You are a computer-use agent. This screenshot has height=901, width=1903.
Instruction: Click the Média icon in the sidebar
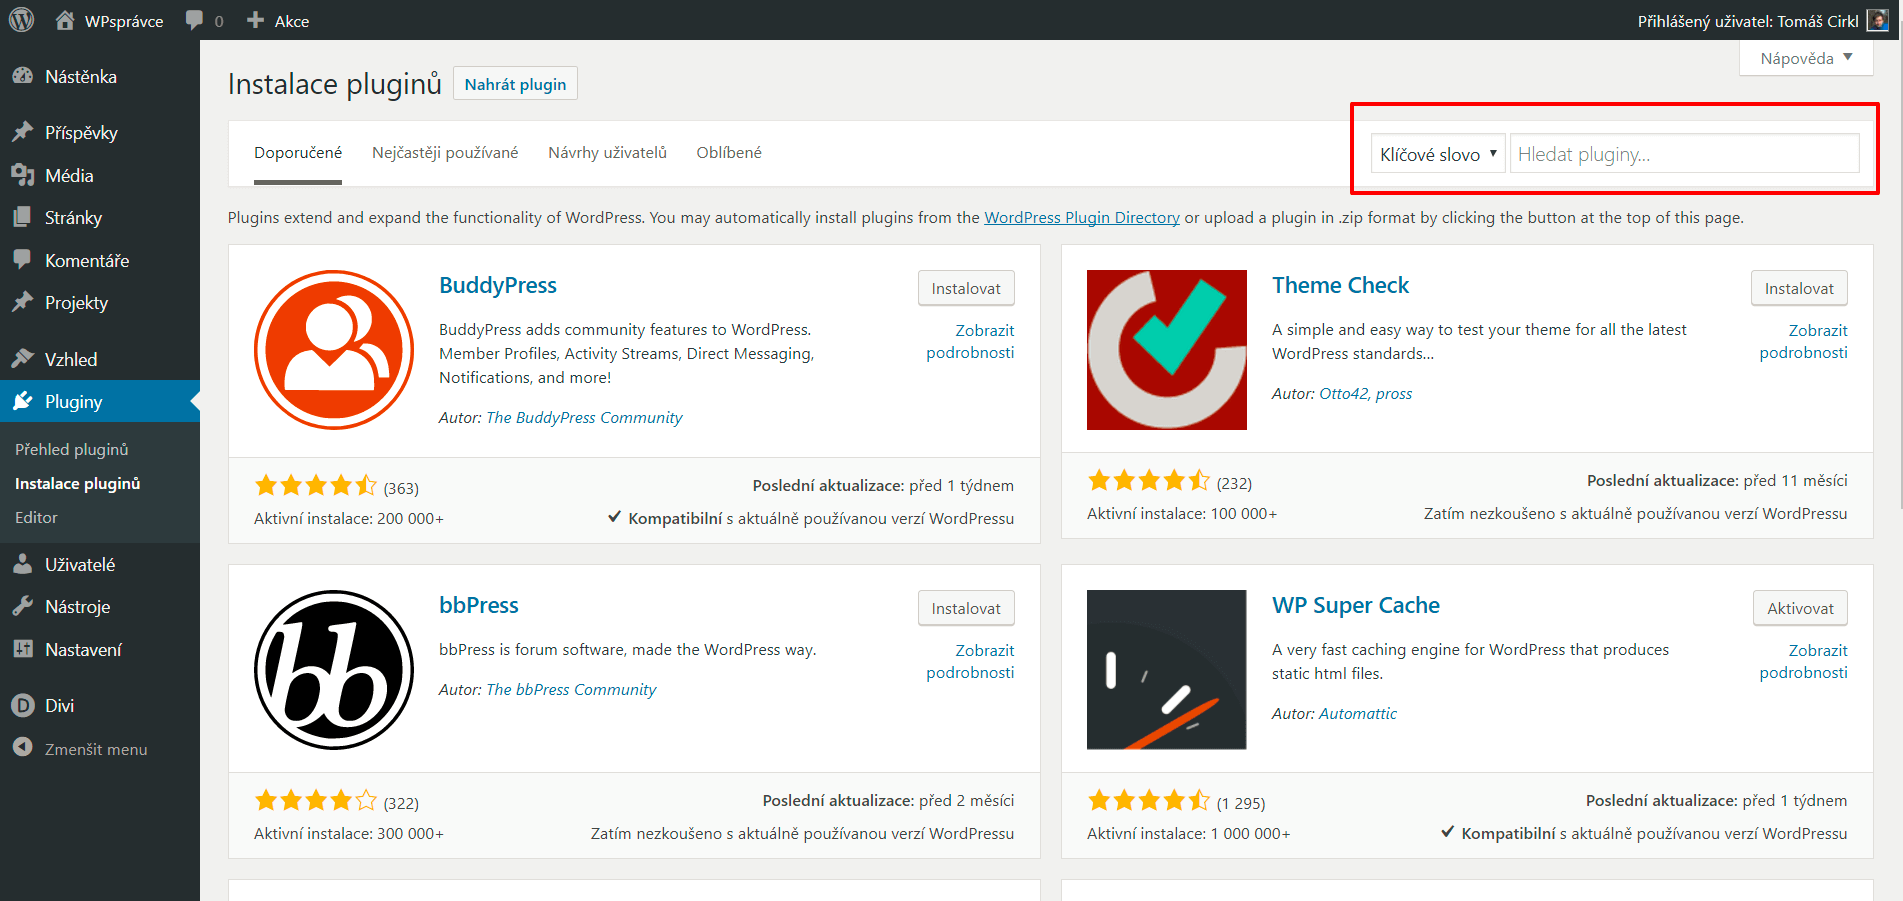point(22,175)
